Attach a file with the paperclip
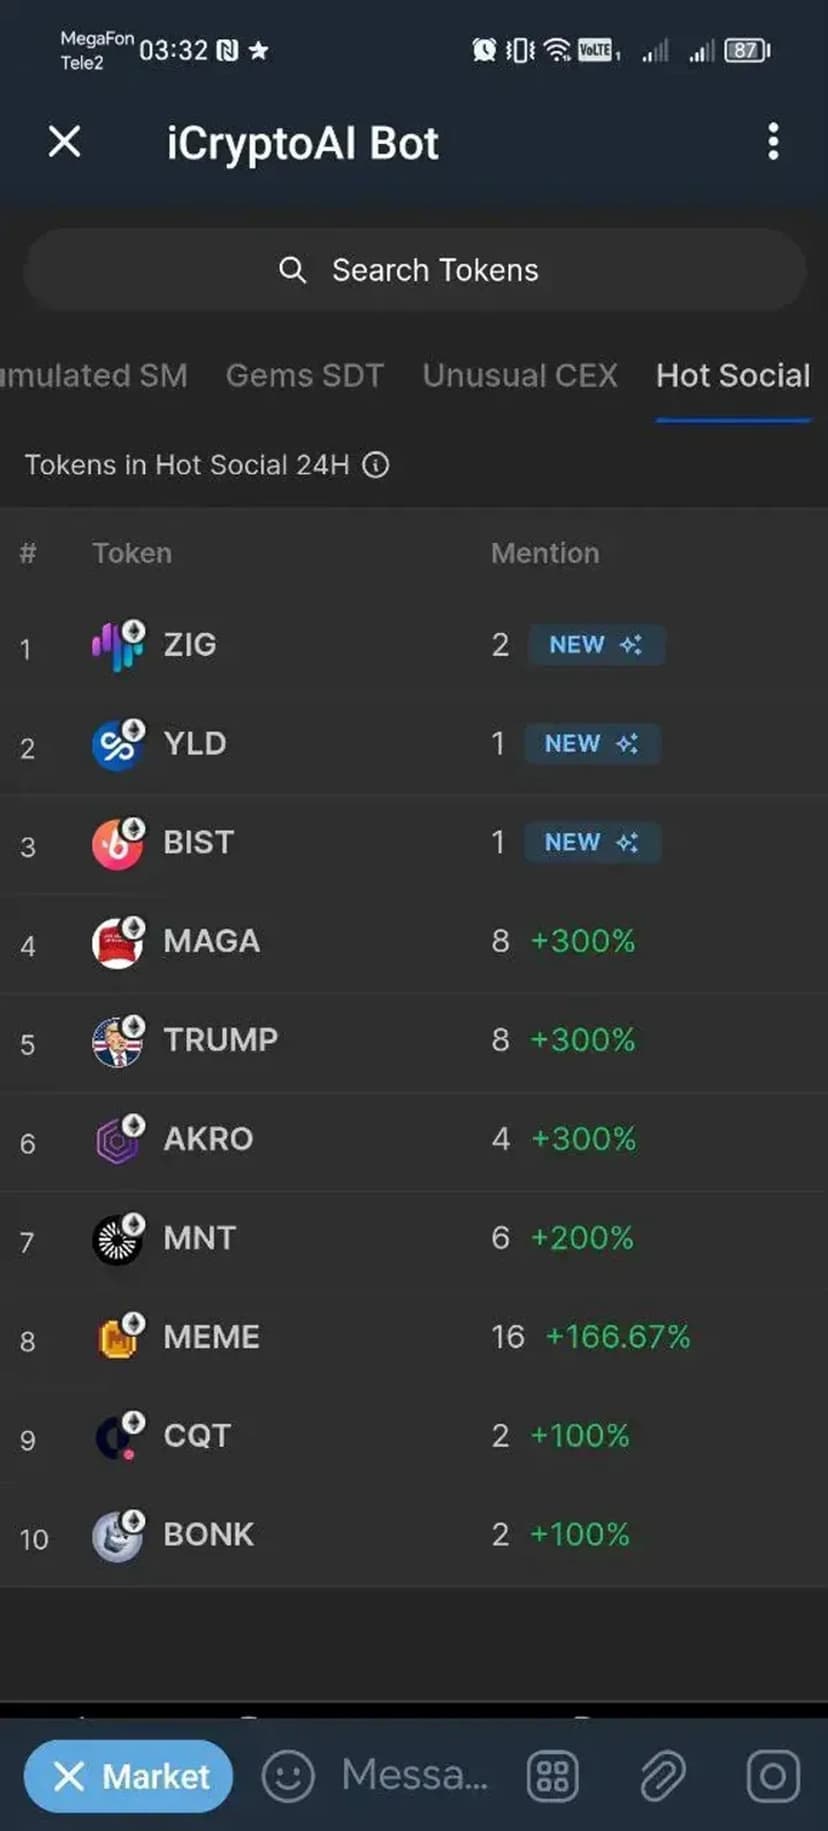The width and height of the screenshot is (828, 1831). [661, 1776]
